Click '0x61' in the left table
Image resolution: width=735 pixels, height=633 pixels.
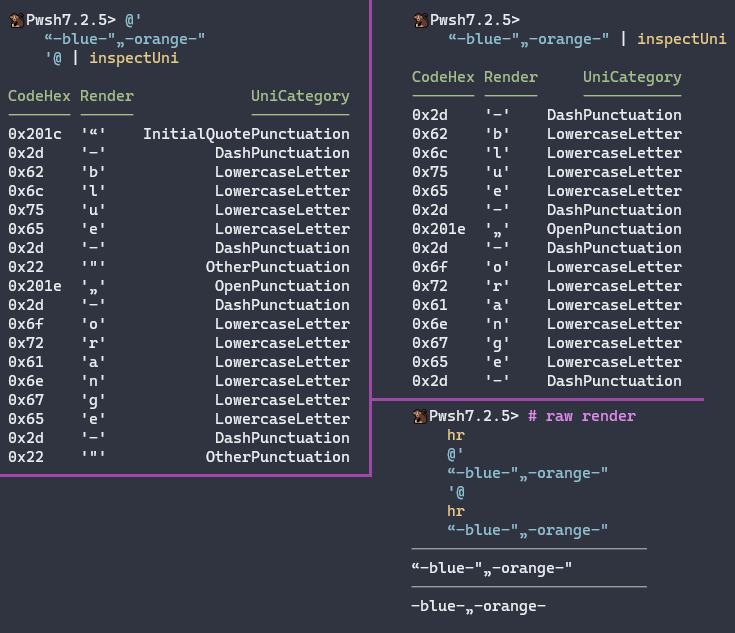coord(26,362)
